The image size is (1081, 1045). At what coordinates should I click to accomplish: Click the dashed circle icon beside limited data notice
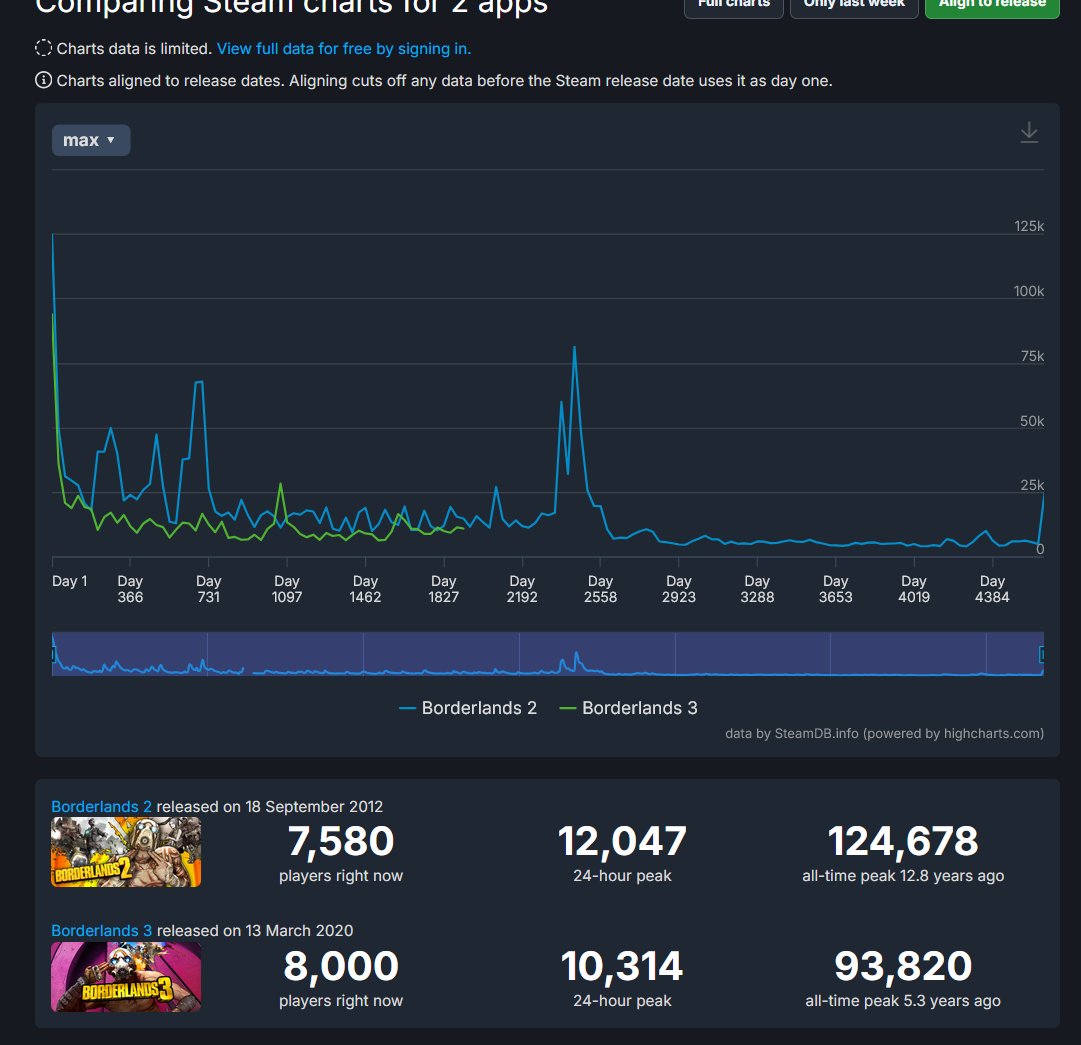click(43, 48)
